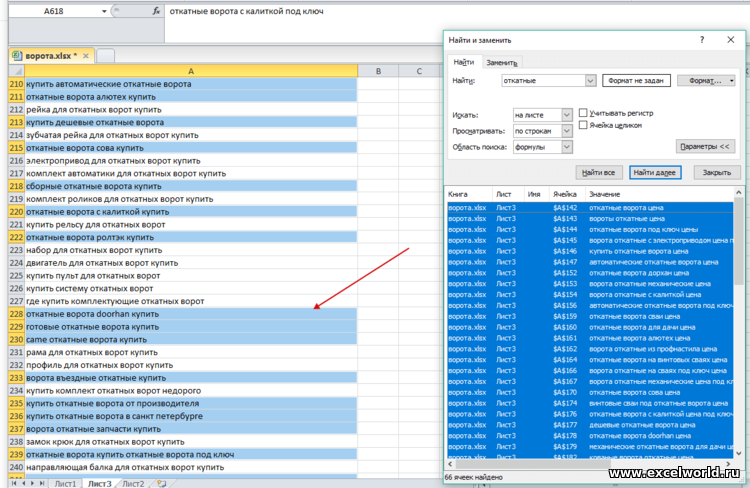Open a new blank workbook tab

click(x=105, y=56)
